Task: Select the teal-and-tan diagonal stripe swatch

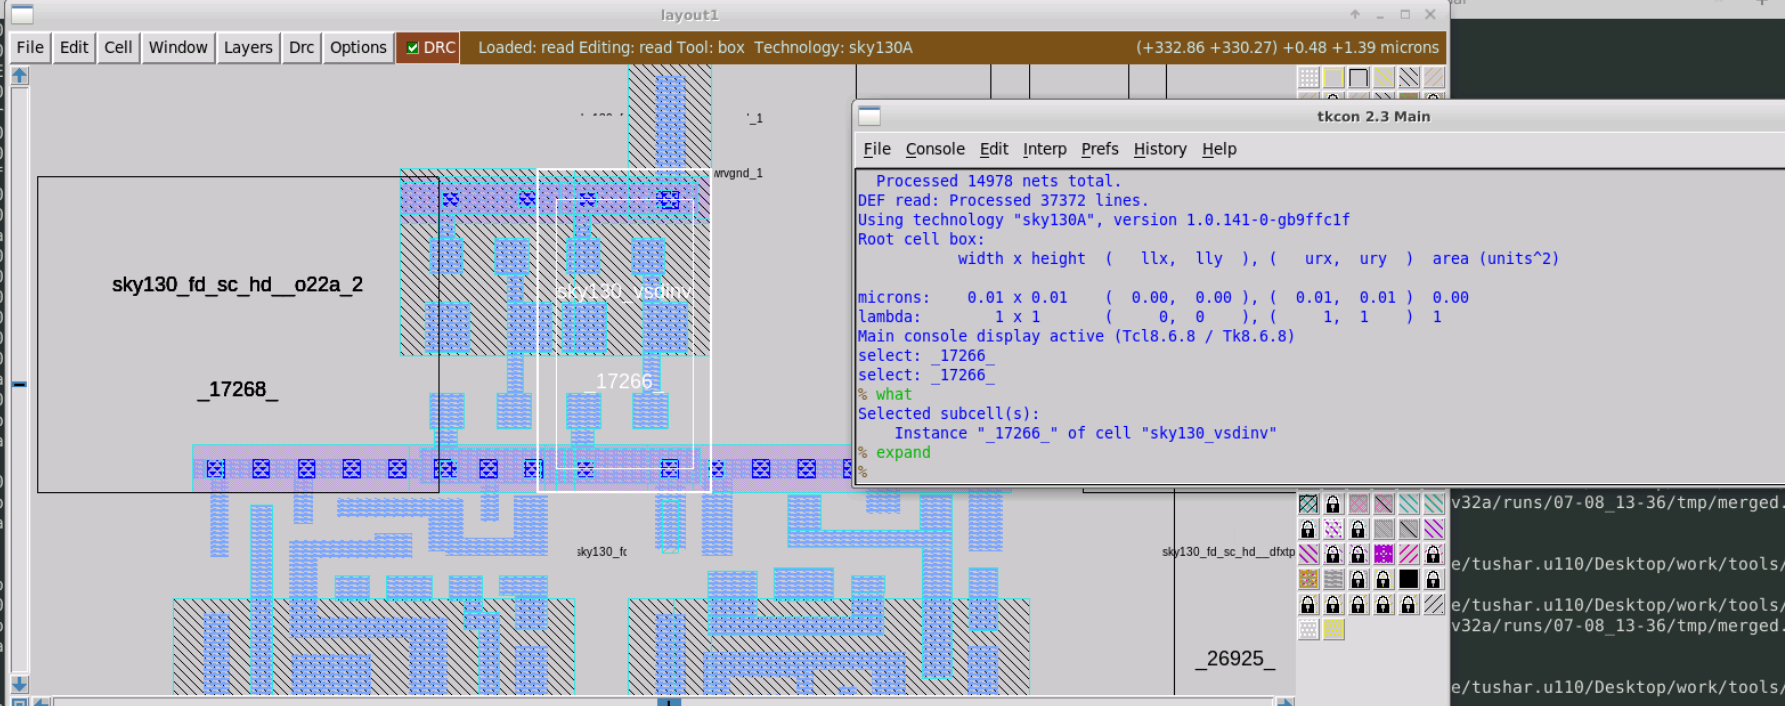Action: [1434, 503]
